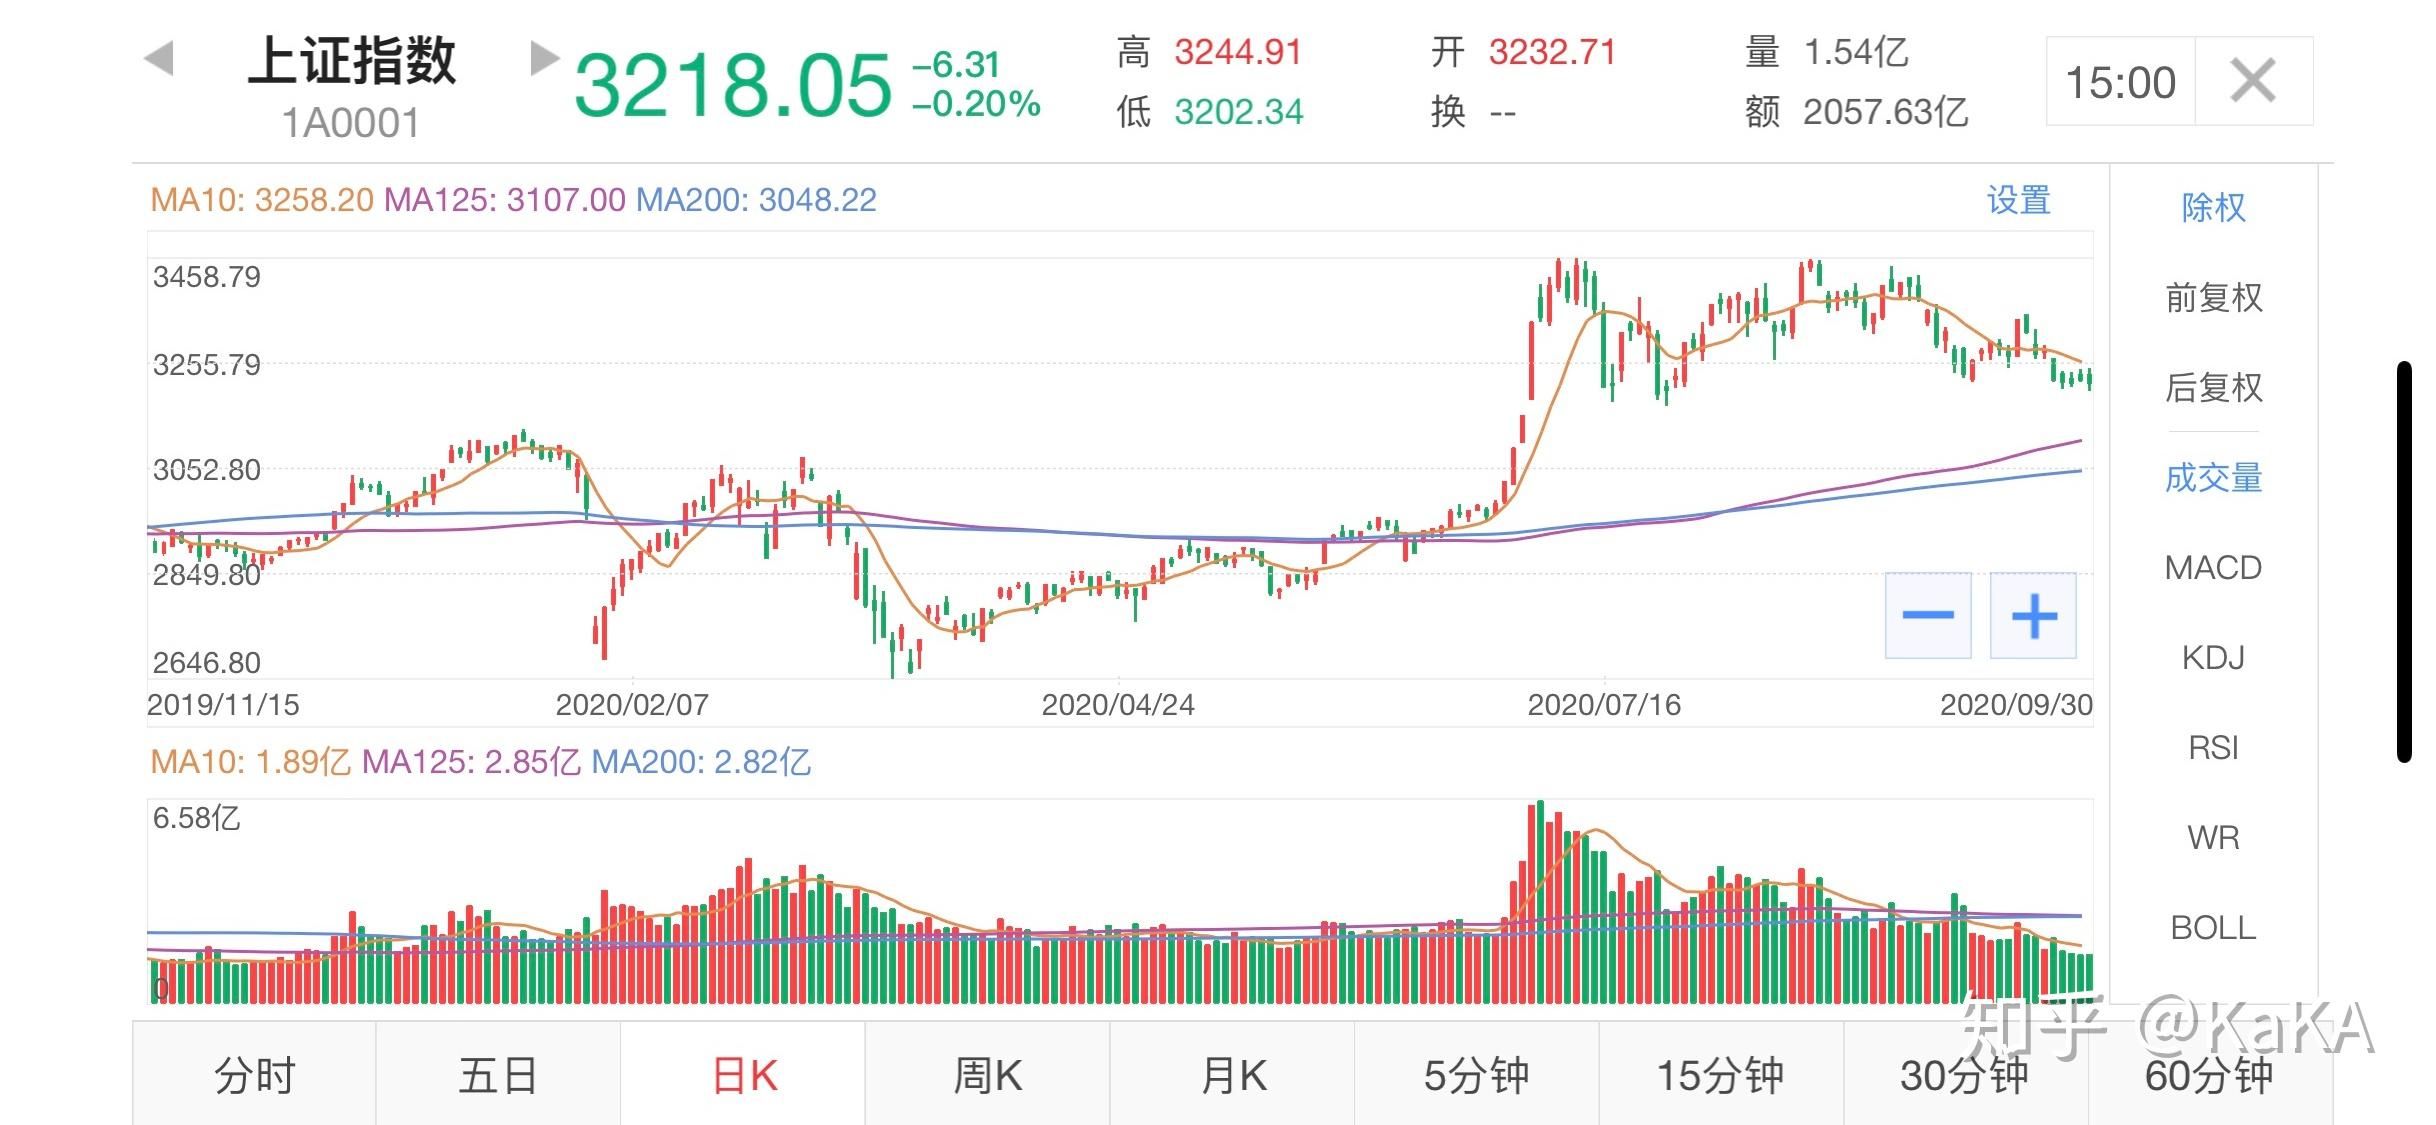This screenshot has width=2436, height=1125.
Task: Click current price 3218.05
Action: pyautogui.click(x=732, y=85)
